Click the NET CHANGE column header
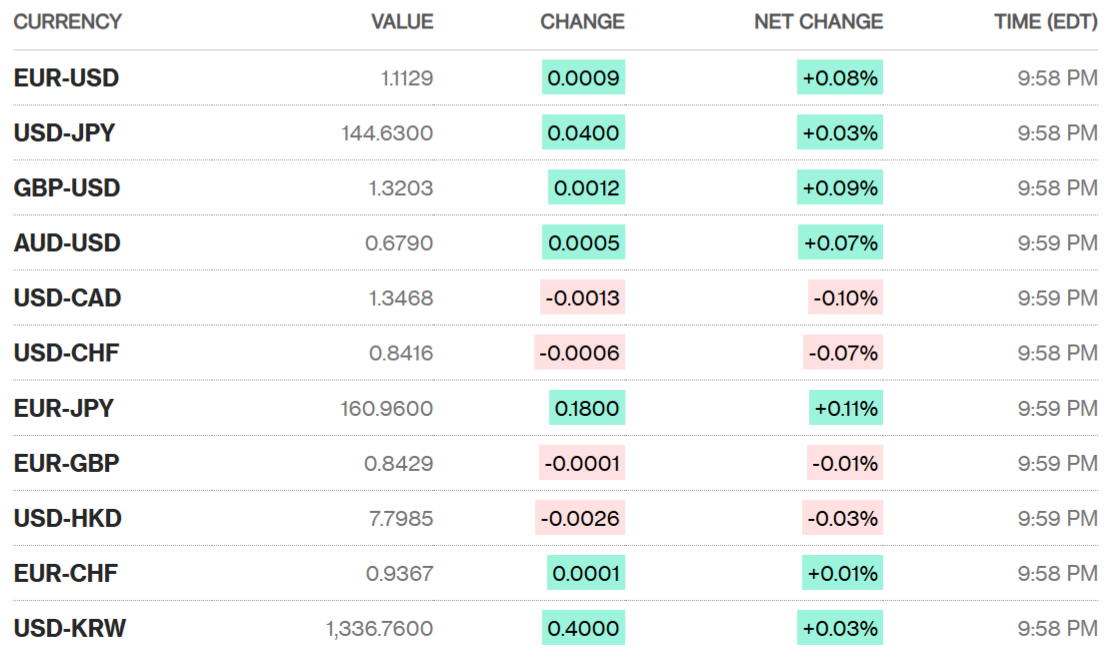Image resolution: width=1113 pixels, height=648 pixels. [x=818, y=21]
